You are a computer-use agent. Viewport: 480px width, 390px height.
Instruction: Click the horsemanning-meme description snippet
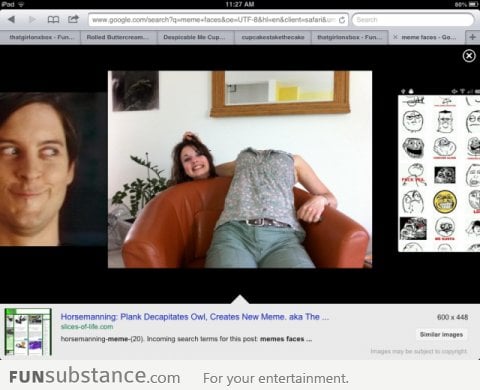tap(186, 339)
